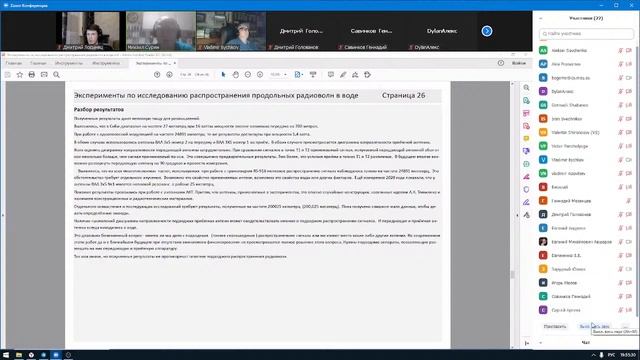
Task: Click the sign document icon in toolbar
Action: pyautogui.click(x=355, y=75)
